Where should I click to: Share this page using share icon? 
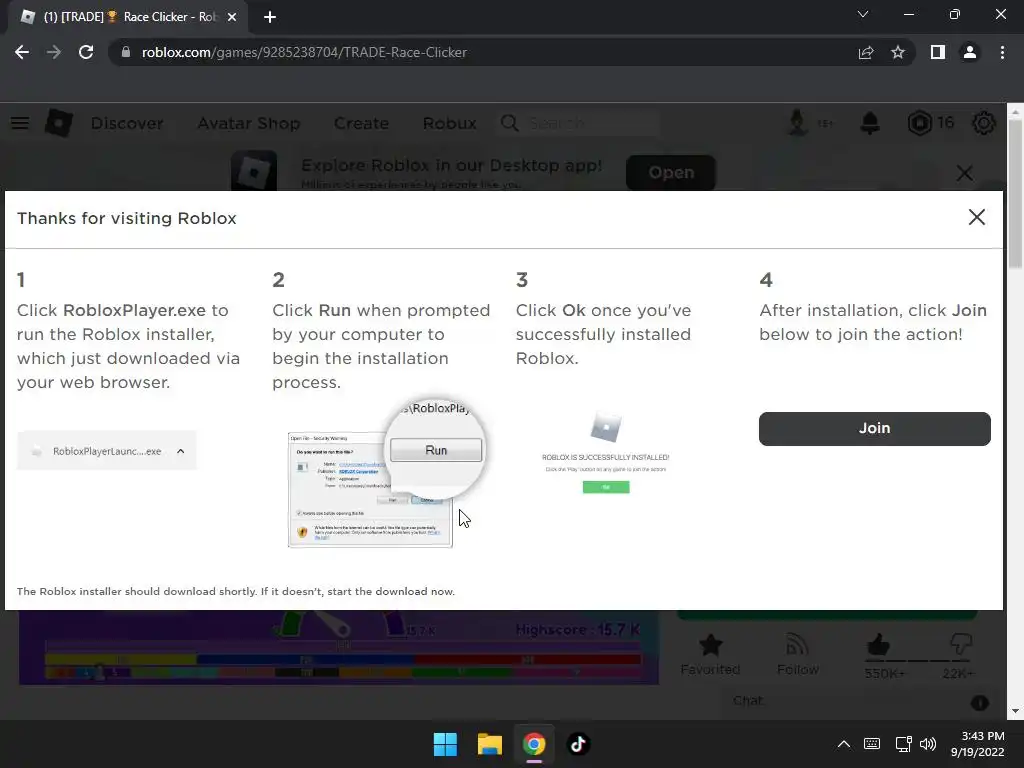point(866,52)
